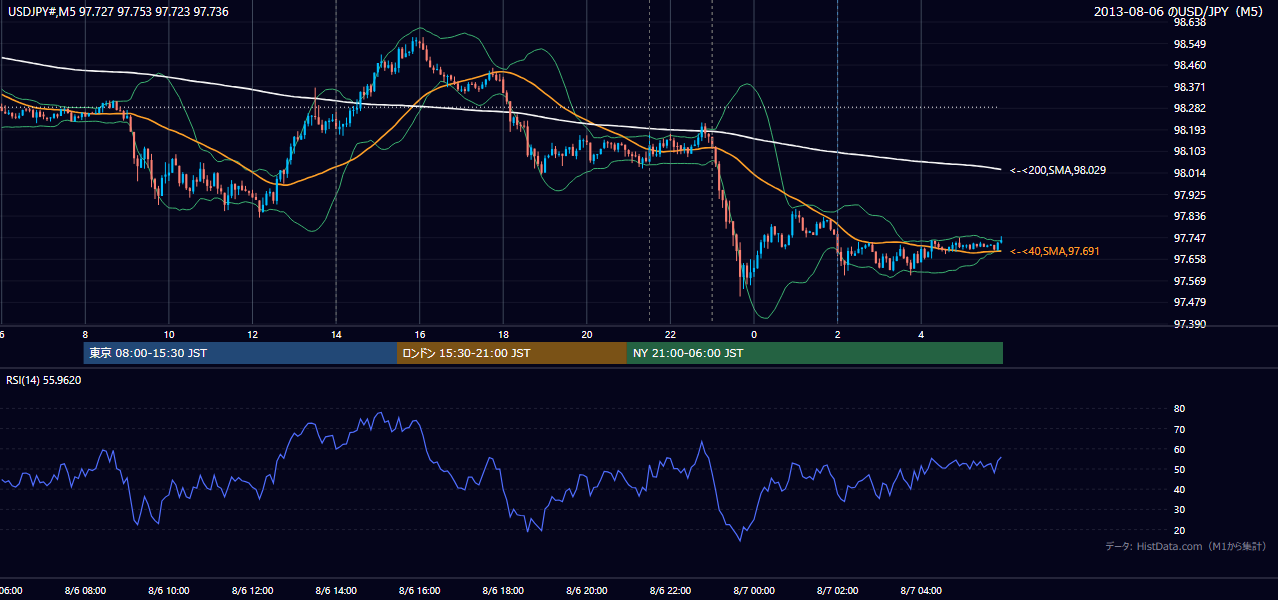This screenshot has height=600, width=1278.
Task: Click hour label 14 under the price chart
Action: pyautogui.click(x=336, y=334)
